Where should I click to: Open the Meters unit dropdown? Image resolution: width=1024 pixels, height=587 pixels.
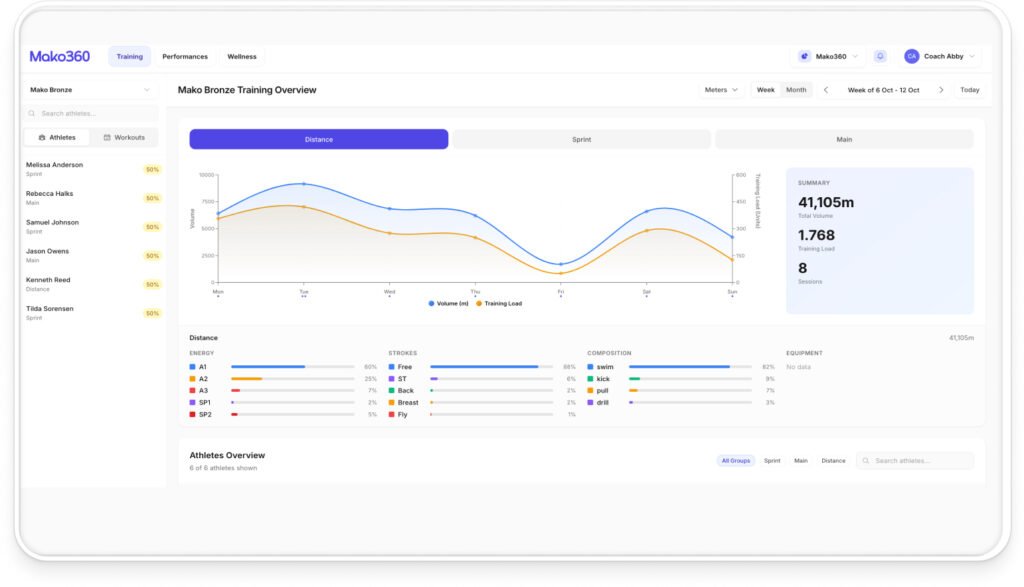[721, 90]
